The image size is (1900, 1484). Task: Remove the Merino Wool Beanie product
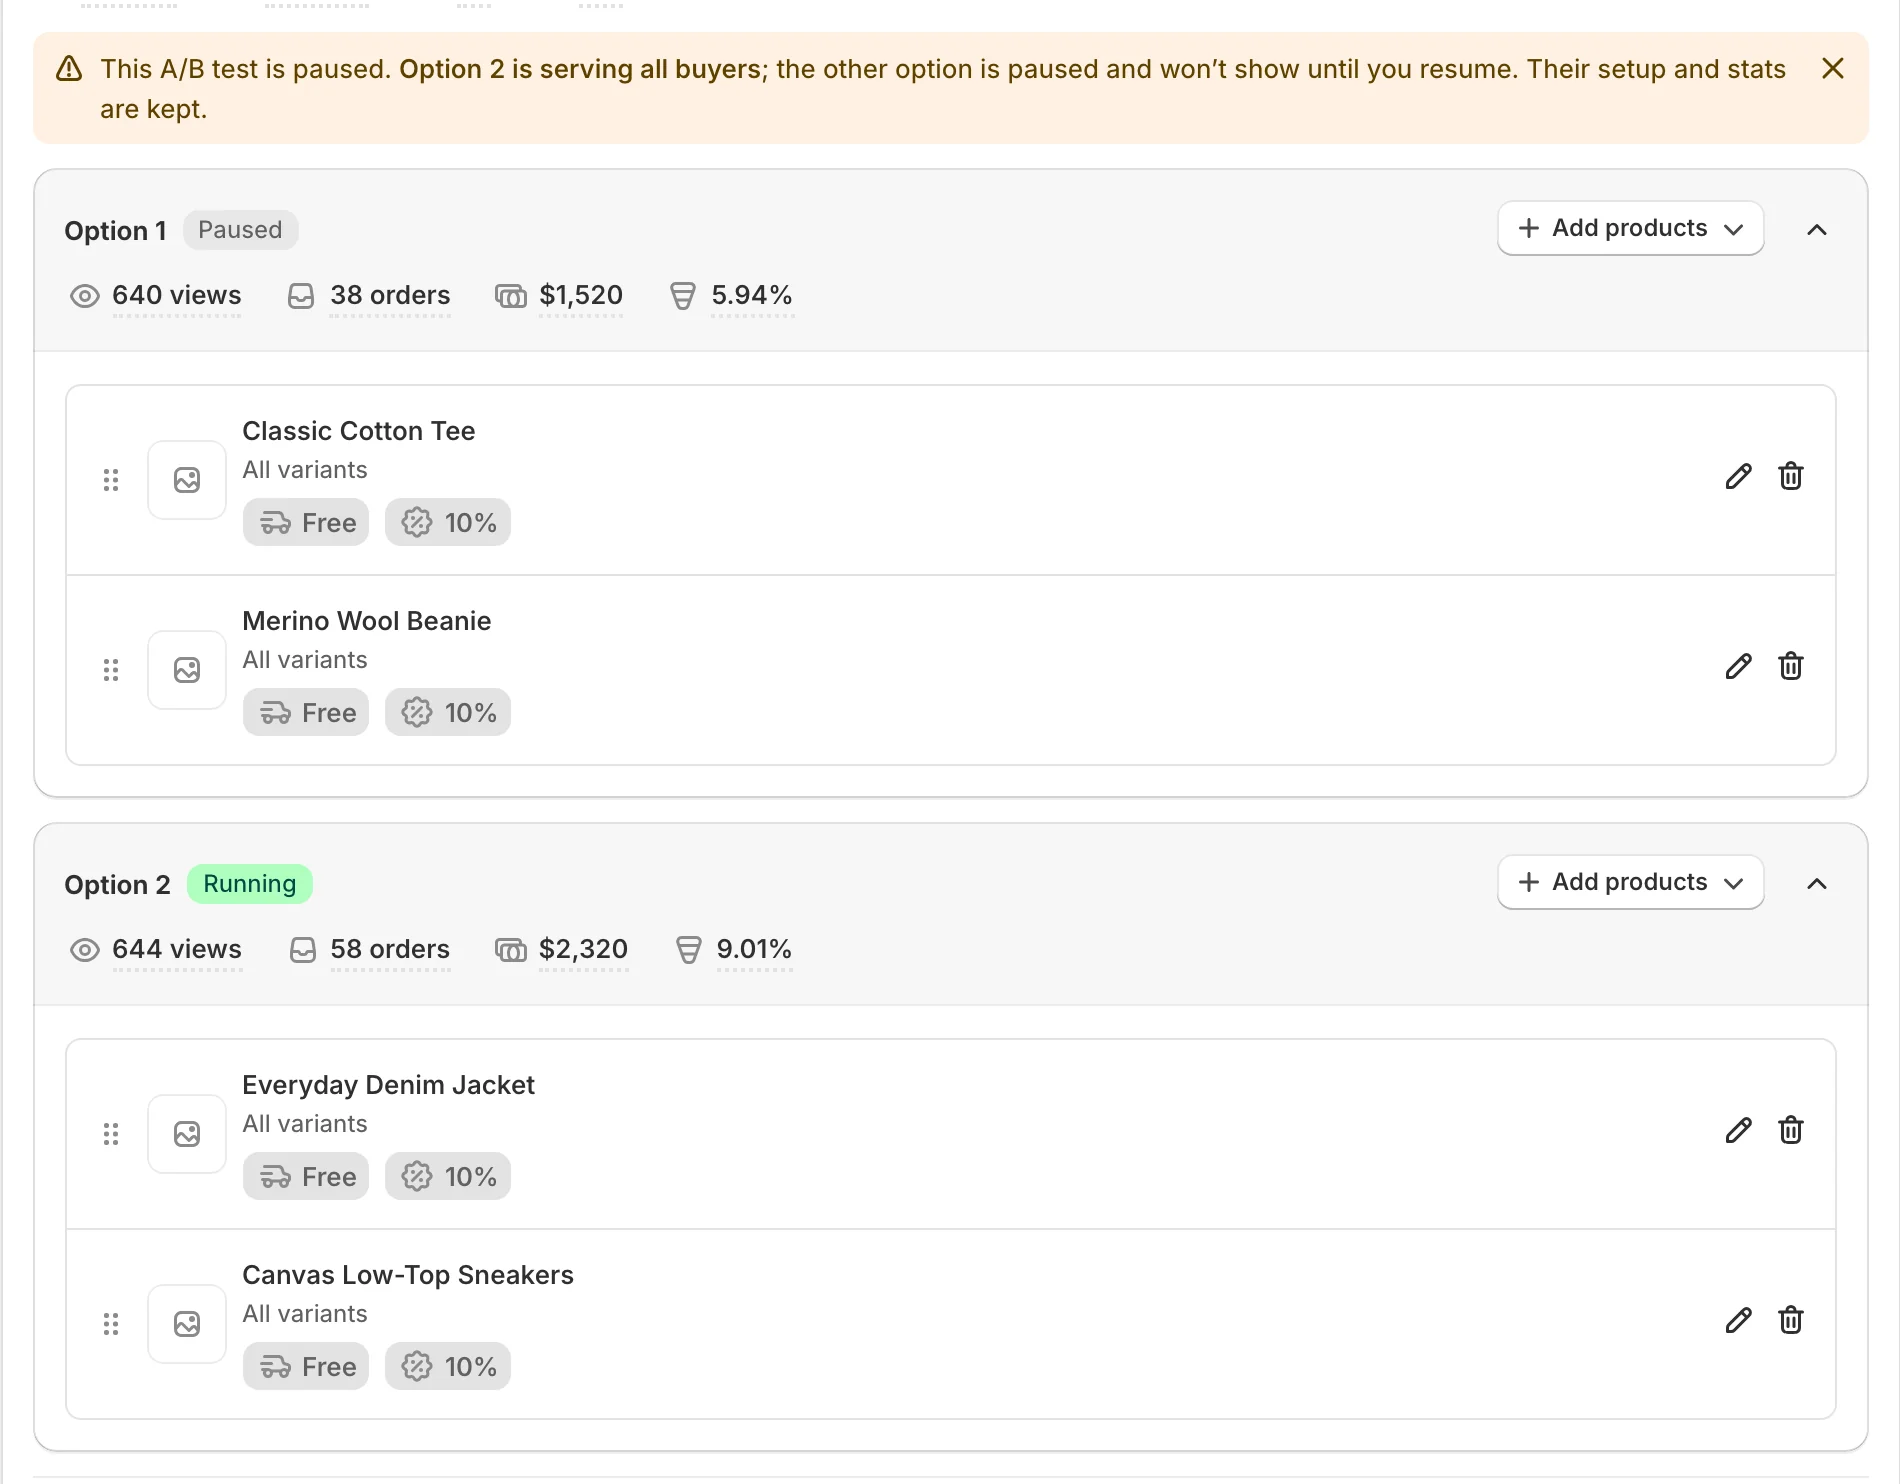click(x=1791, y=666)
